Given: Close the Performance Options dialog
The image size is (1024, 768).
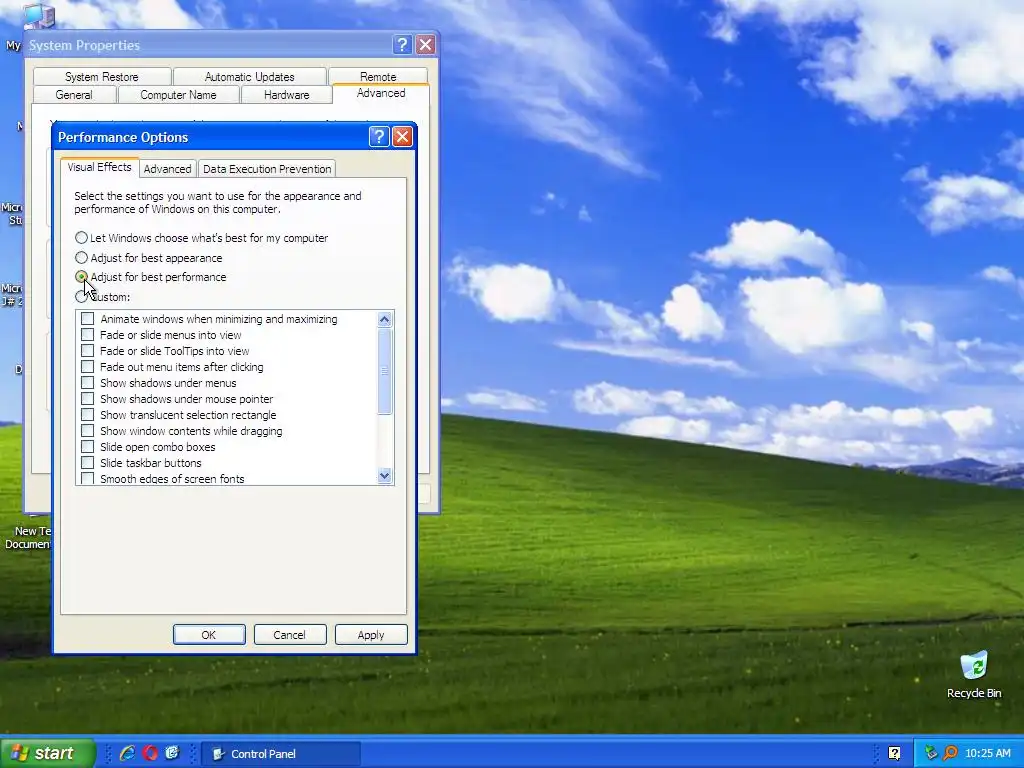Looking at the screenshot, I should [402, 136].
